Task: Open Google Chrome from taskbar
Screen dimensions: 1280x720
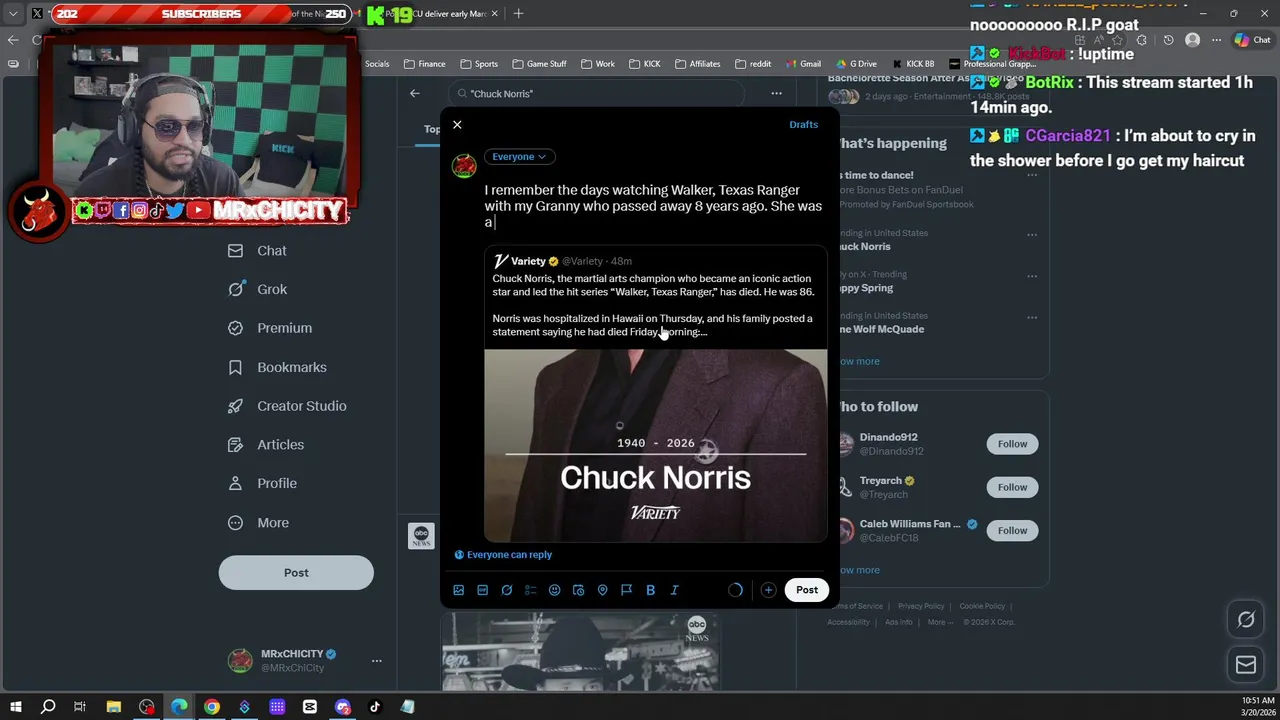Action: click(x=212, y=707)
